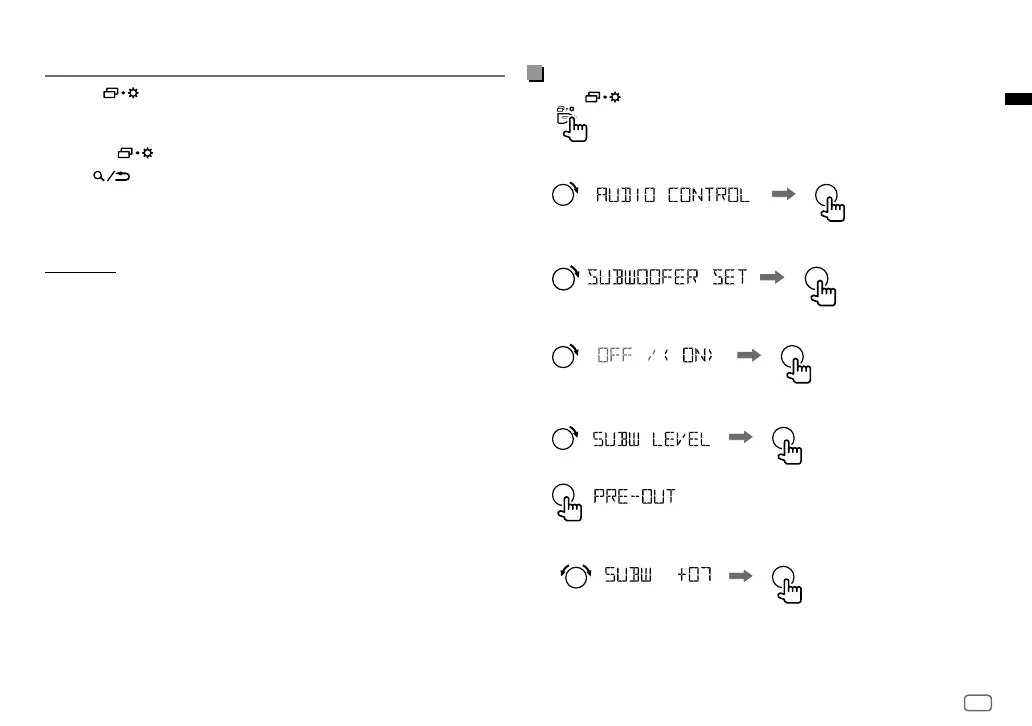Click the ON option in the OFF / ON display
Screen dimensions: 1032x726
tap(698, 355)
